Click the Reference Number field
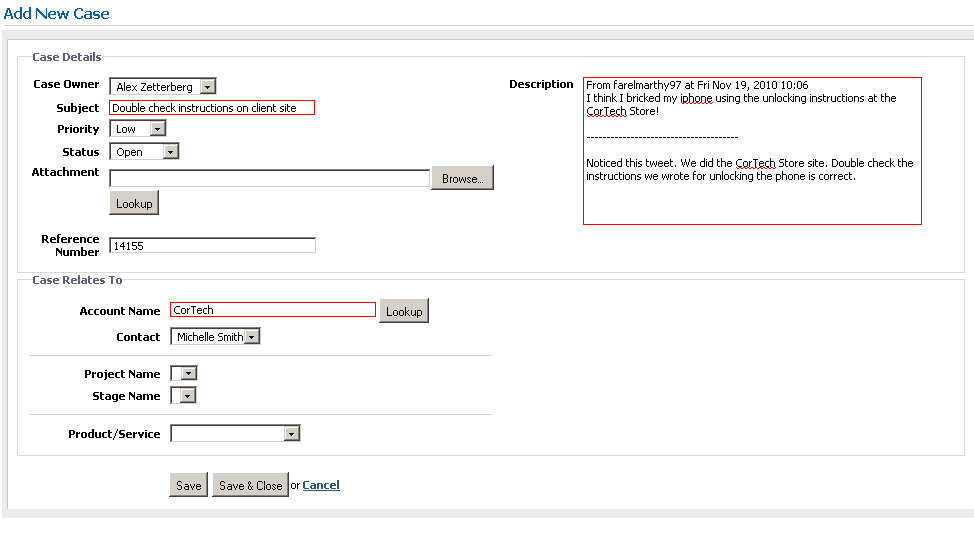974x535 pixels. coord(212,245)
